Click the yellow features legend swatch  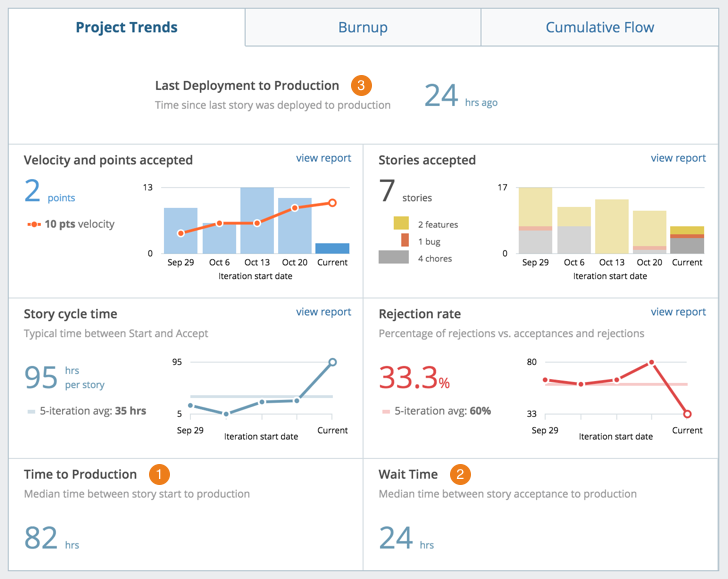(x=401, y=223)
